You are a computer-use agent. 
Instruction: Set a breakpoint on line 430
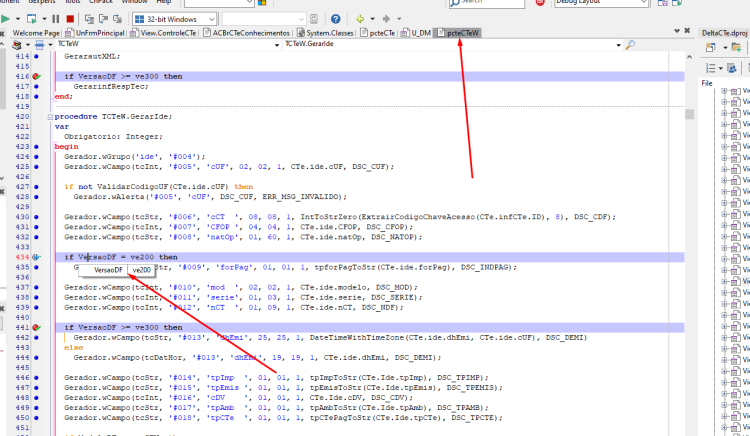(x=36, y=217)
